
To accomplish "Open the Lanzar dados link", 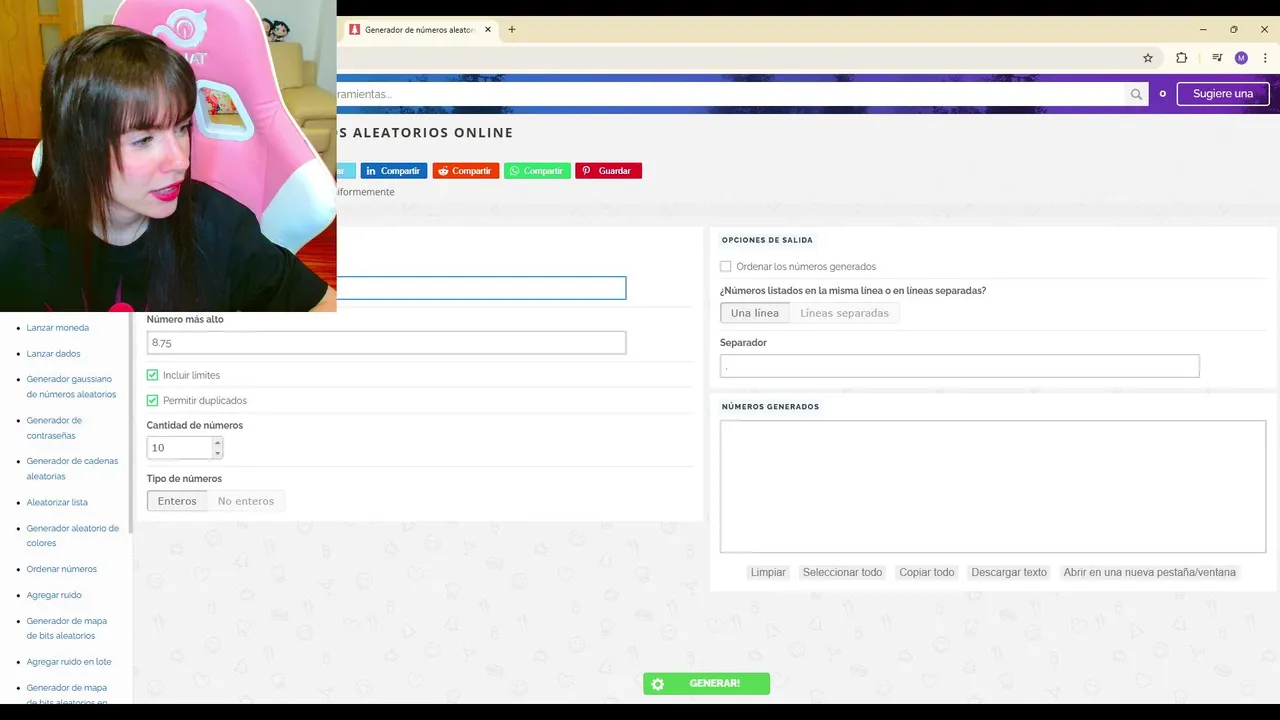I will click(53, 354).
